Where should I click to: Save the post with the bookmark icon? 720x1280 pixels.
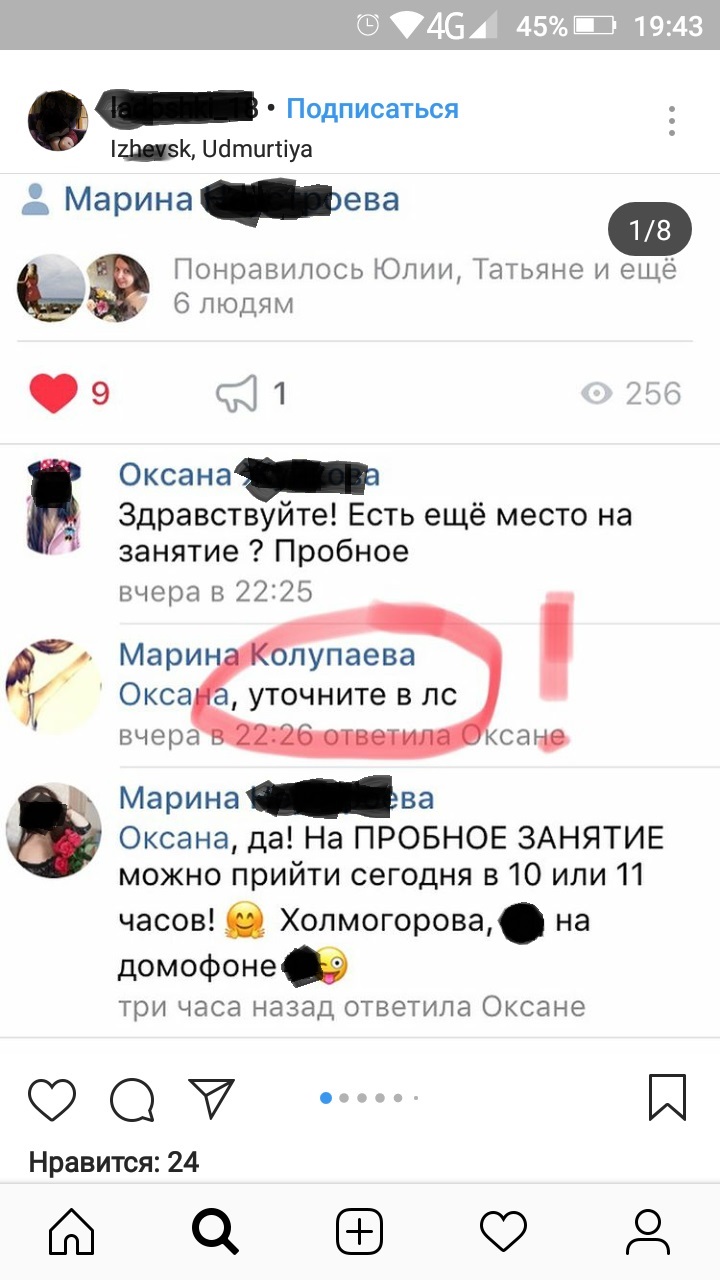(x=668, y=1097)
